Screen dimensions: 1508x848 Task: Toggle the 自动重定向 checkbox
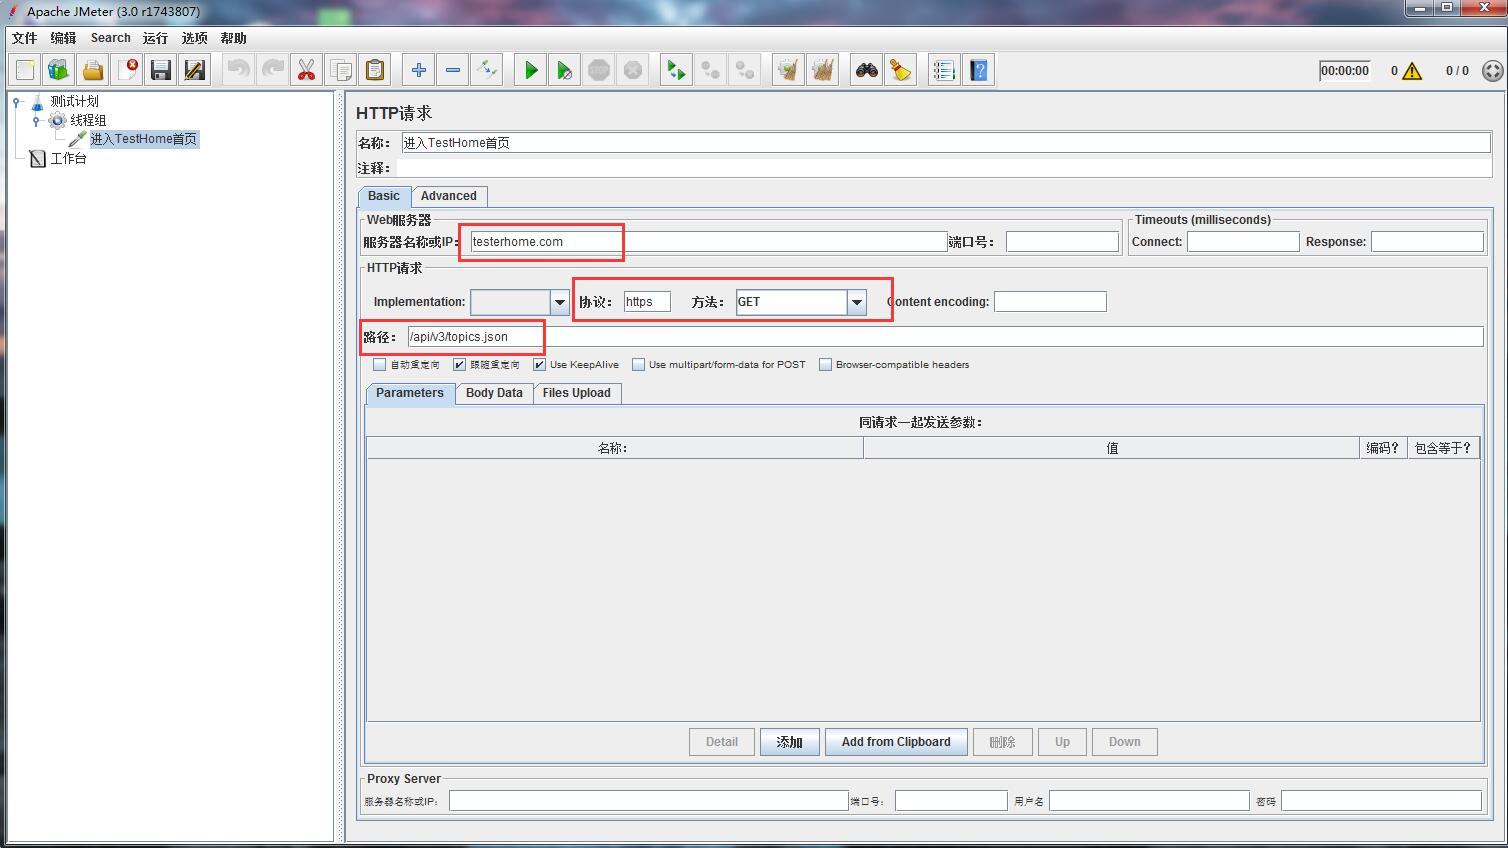pos(379,365)
